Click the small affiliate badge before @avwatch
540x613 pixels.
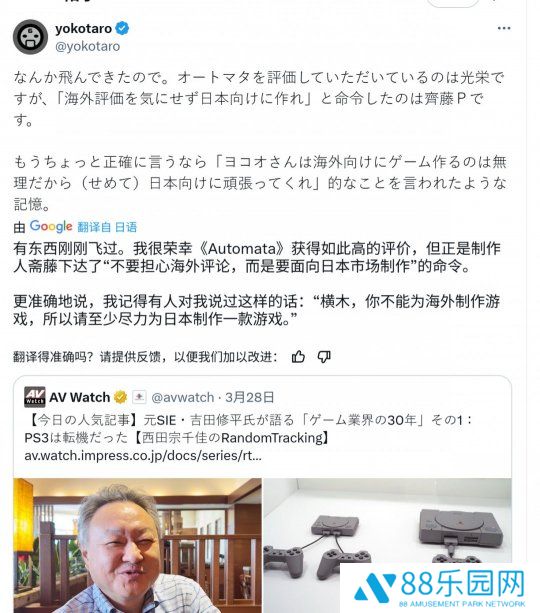point(139,397)
